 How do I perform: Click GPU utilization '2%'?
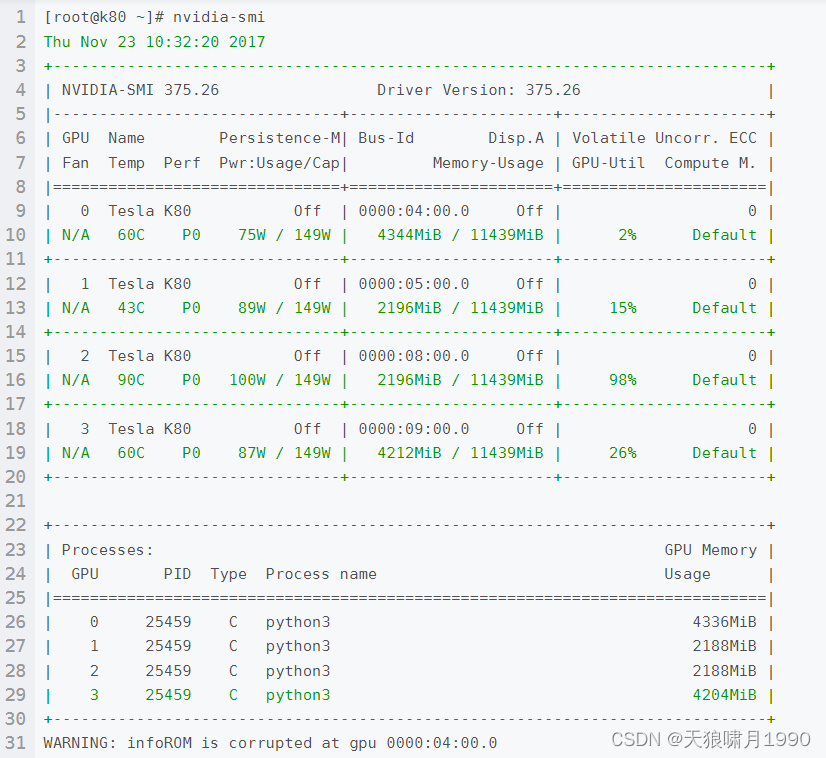[627, 235]
